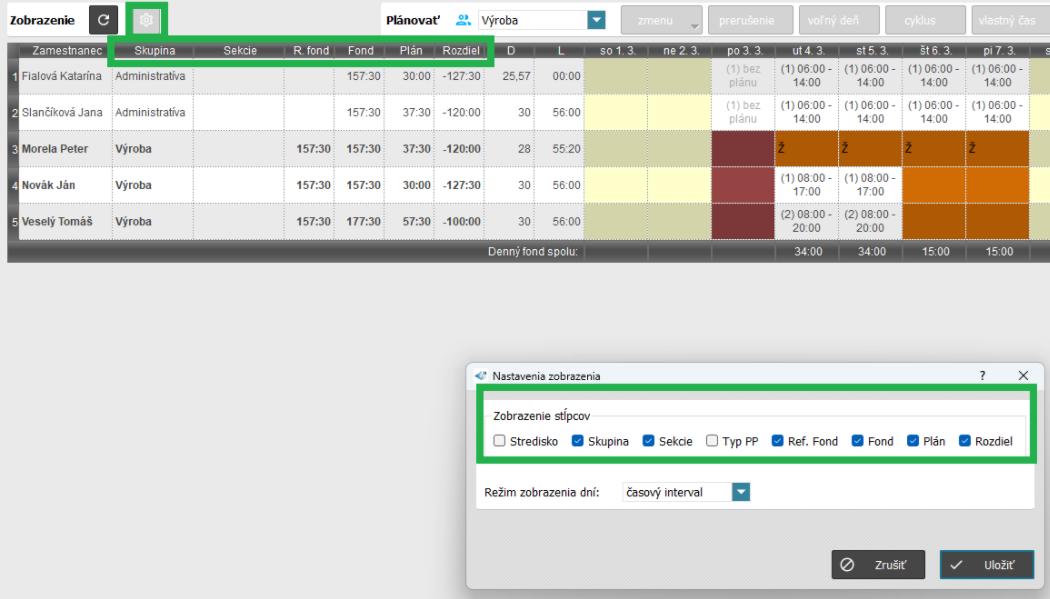Click the help question mark in dialog

983,374
